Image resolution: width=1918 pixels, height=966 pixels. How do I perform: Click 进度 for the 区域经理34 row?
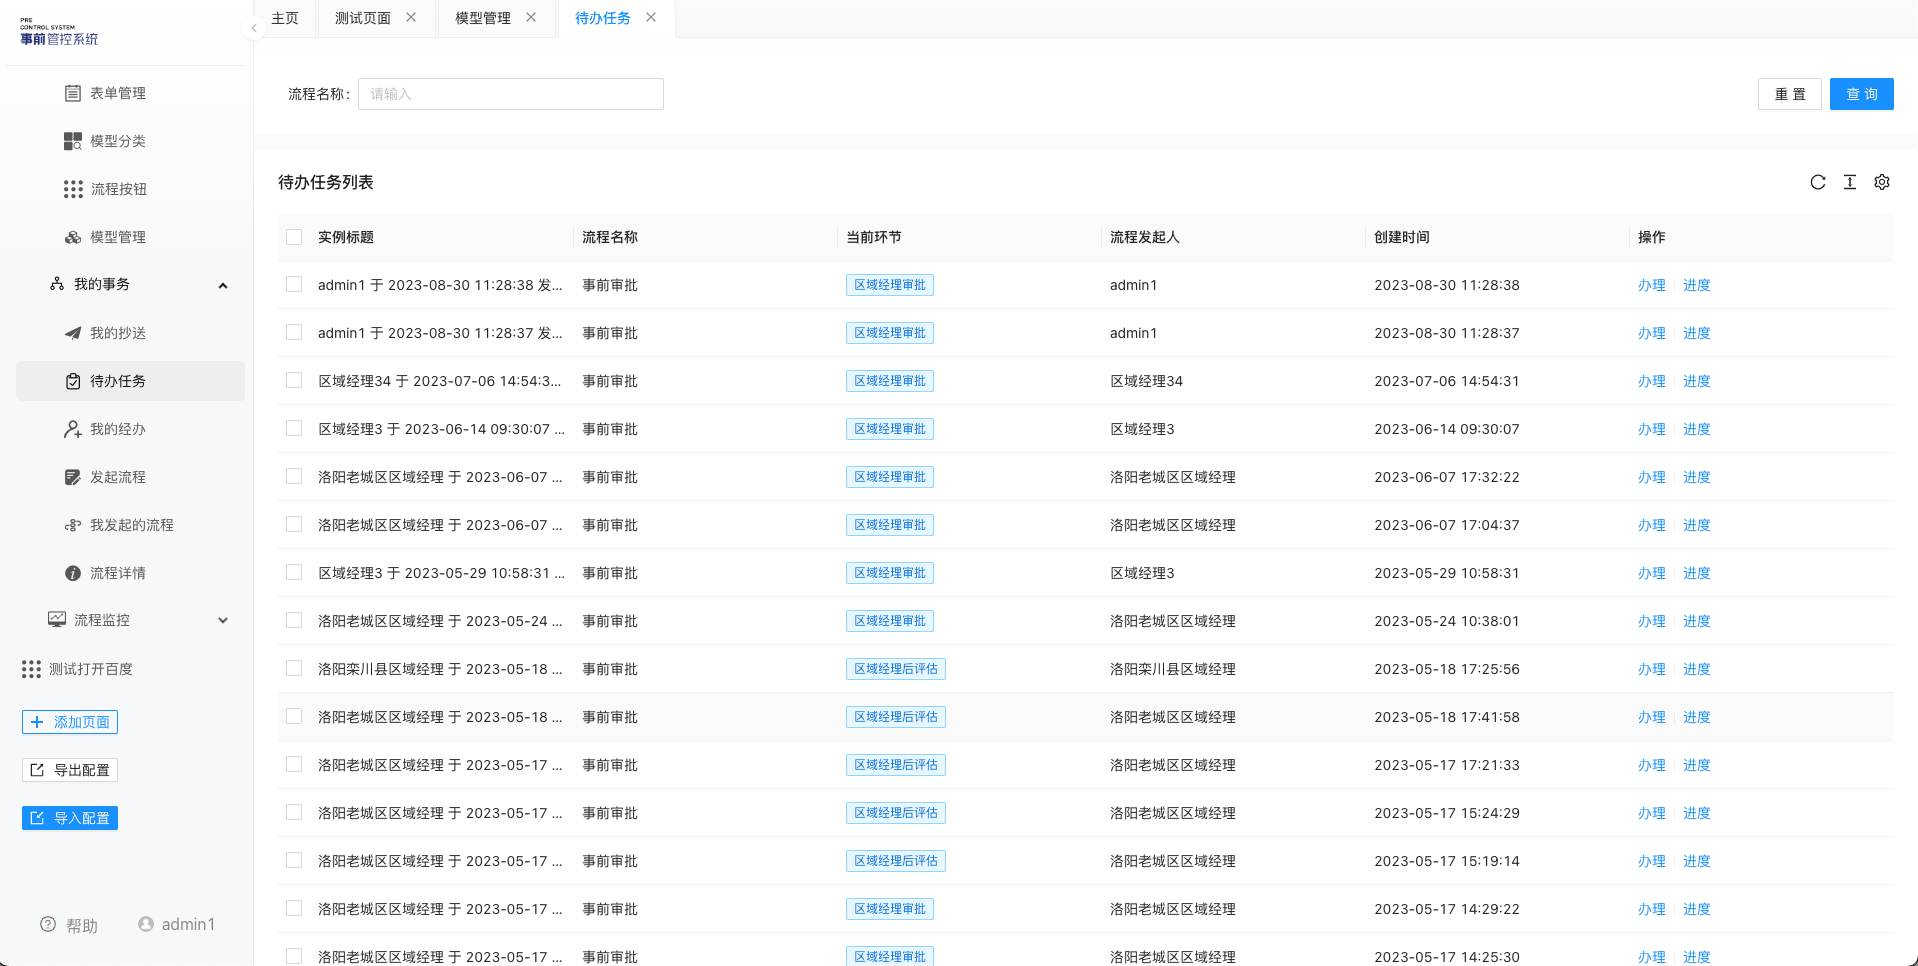tap(1697, 381)
